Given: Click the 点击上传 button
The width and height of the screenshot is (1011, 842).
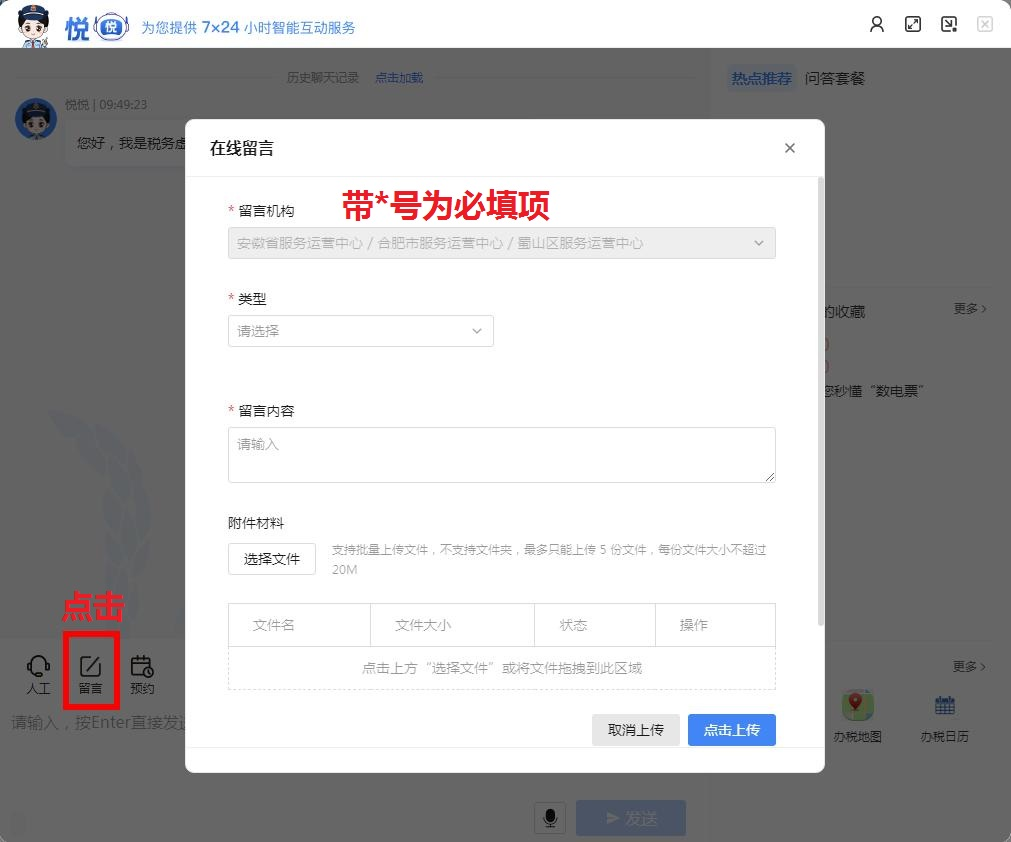Looking at the screenshot, I should coord(731,730).
